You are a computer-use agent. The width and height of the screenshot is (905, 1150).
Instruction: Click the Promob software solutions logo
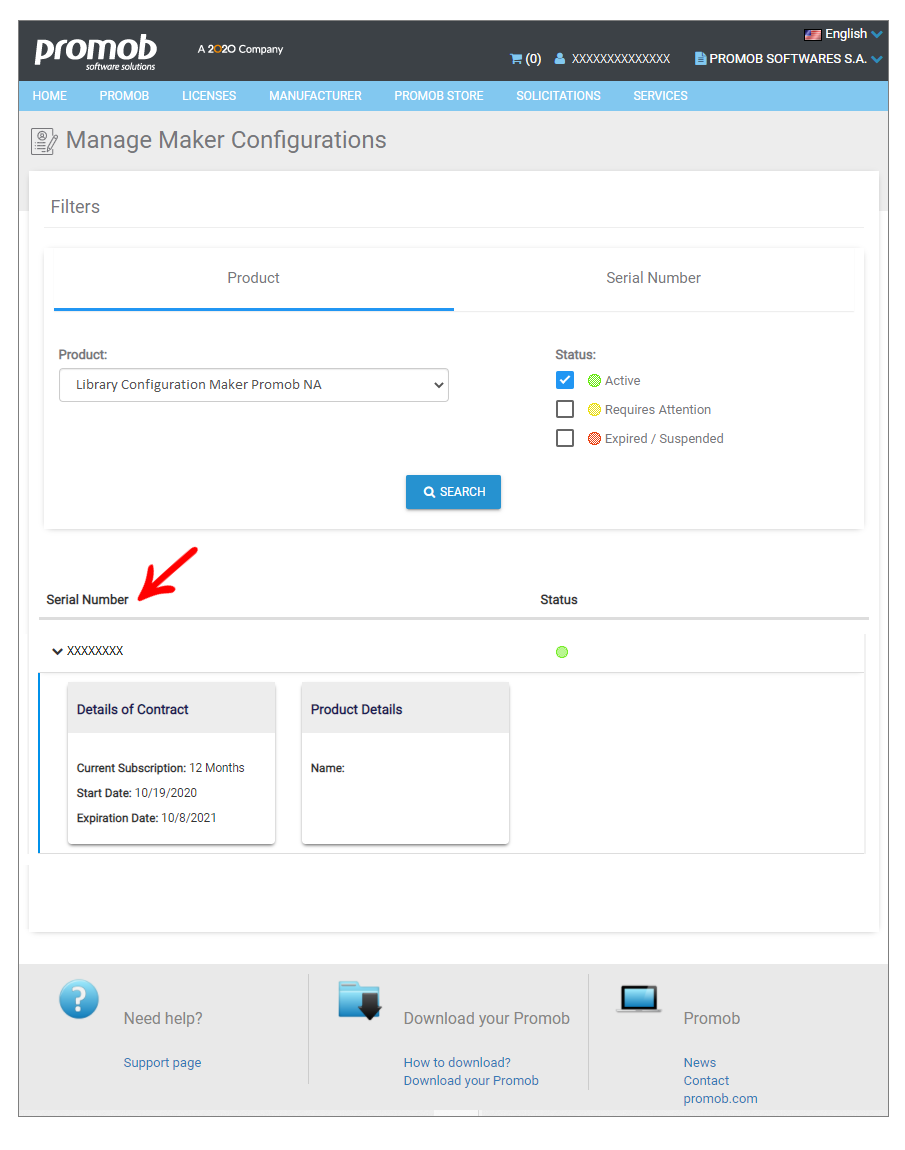click(x=95, y=52)
